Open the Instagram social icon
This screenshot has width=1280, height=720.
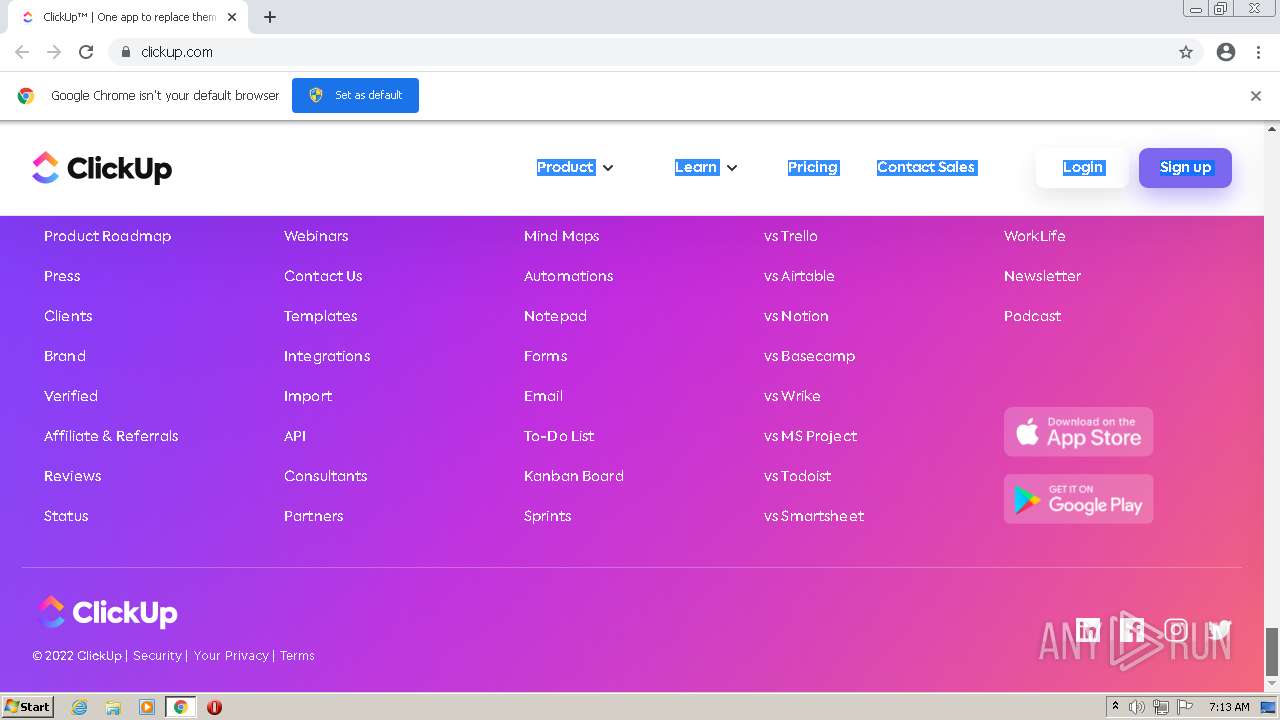[x=1176, y=630]
